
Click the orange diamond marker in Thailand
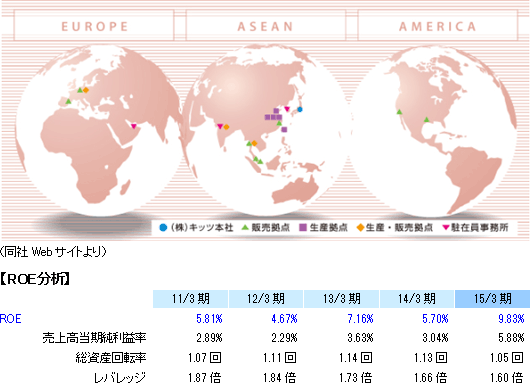click(x=254, y=143)
